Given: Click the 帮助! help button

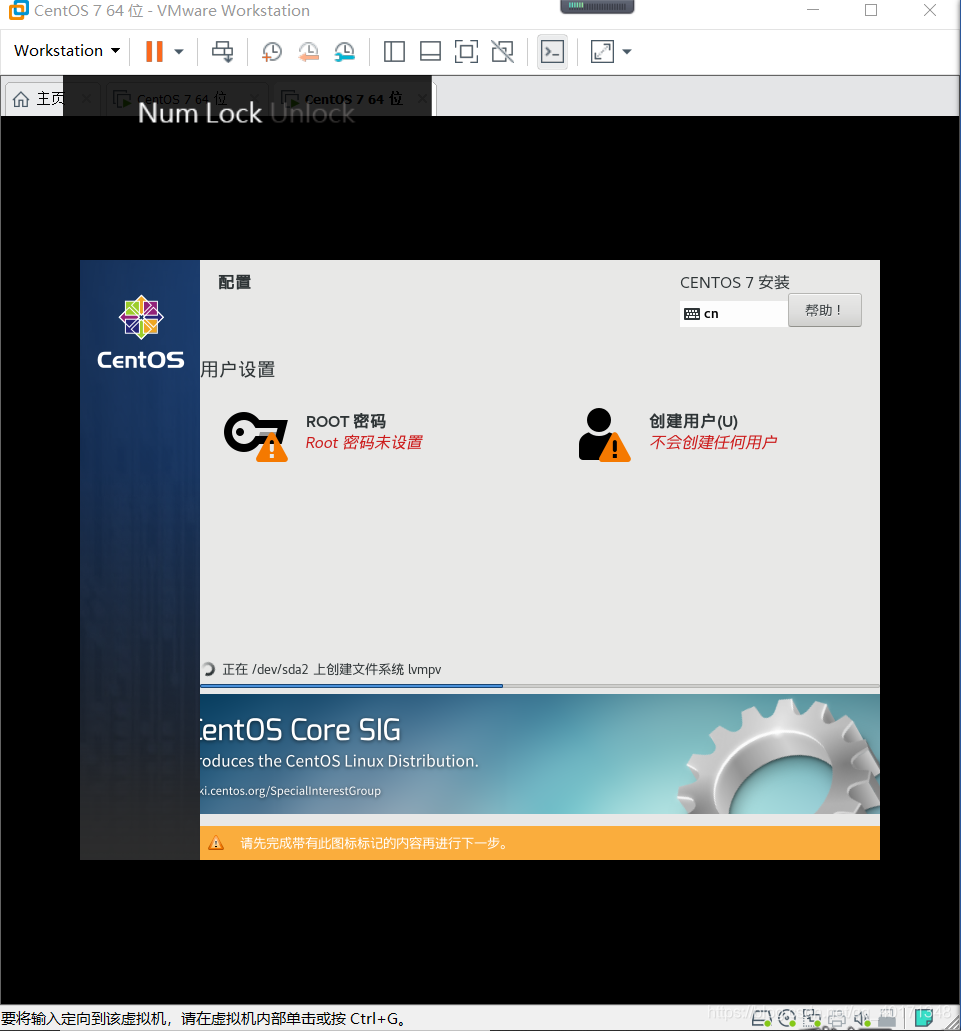Looking at the screenshot, I should (824, 310).
